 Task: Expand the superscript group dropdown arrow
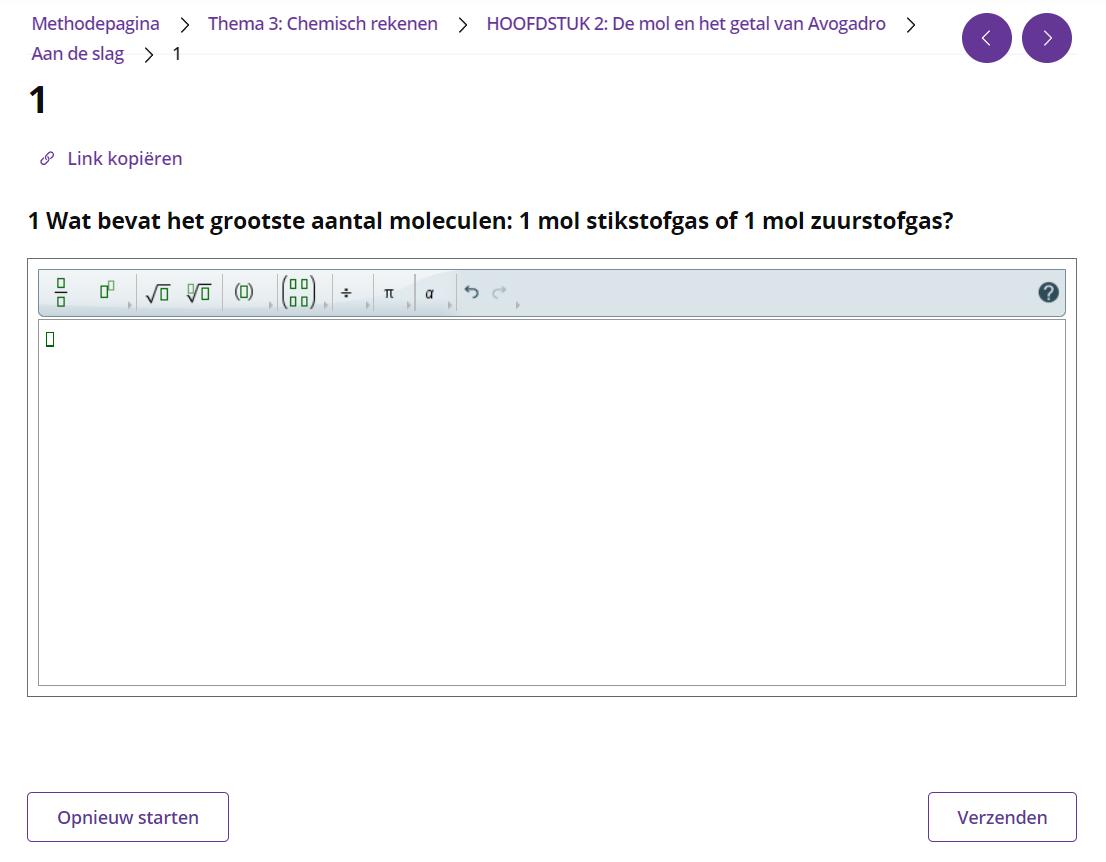pyautogui.click(x=130, y=305)
